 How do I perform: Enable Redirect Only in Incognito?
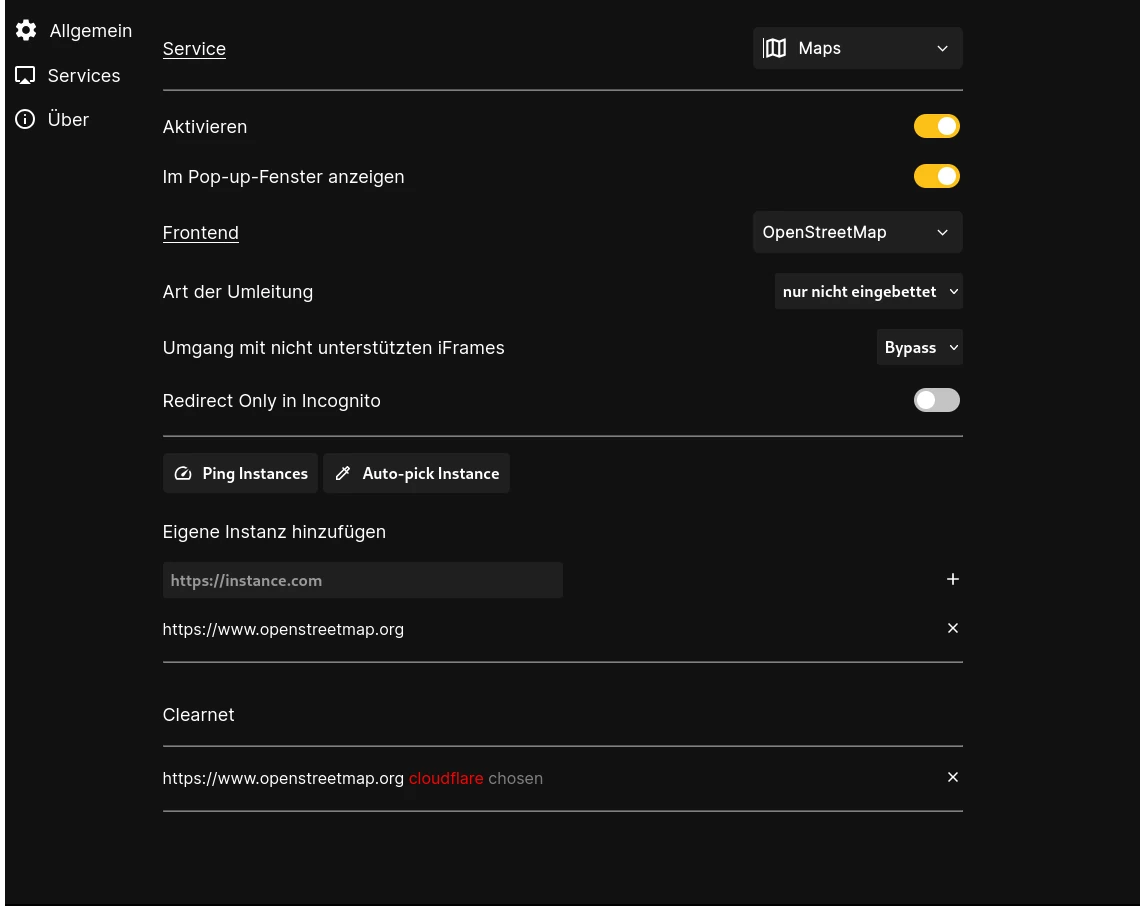tap(936, 400)
